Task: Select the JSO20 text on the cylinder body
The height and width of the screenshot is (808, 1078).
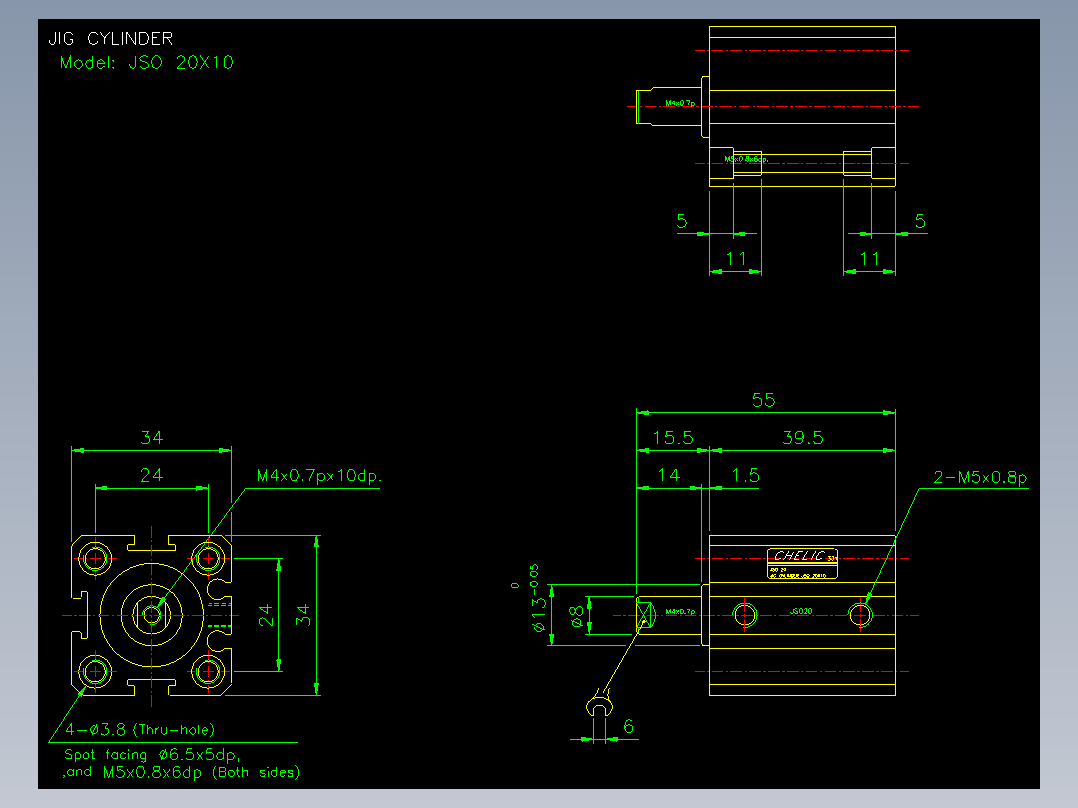Action: click(801, 611)
